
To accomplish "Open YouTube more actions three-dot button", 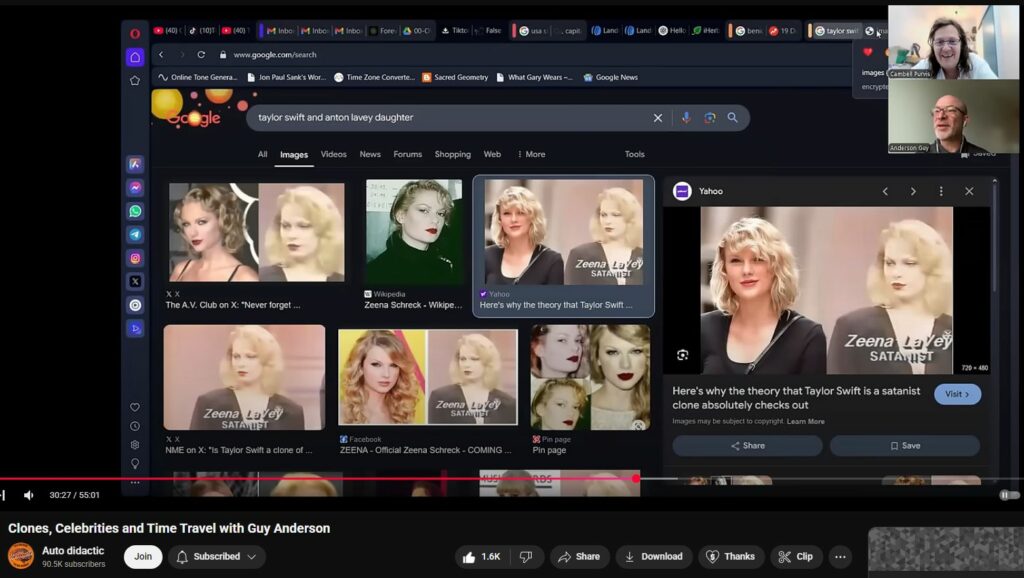I will pos(840,556).
